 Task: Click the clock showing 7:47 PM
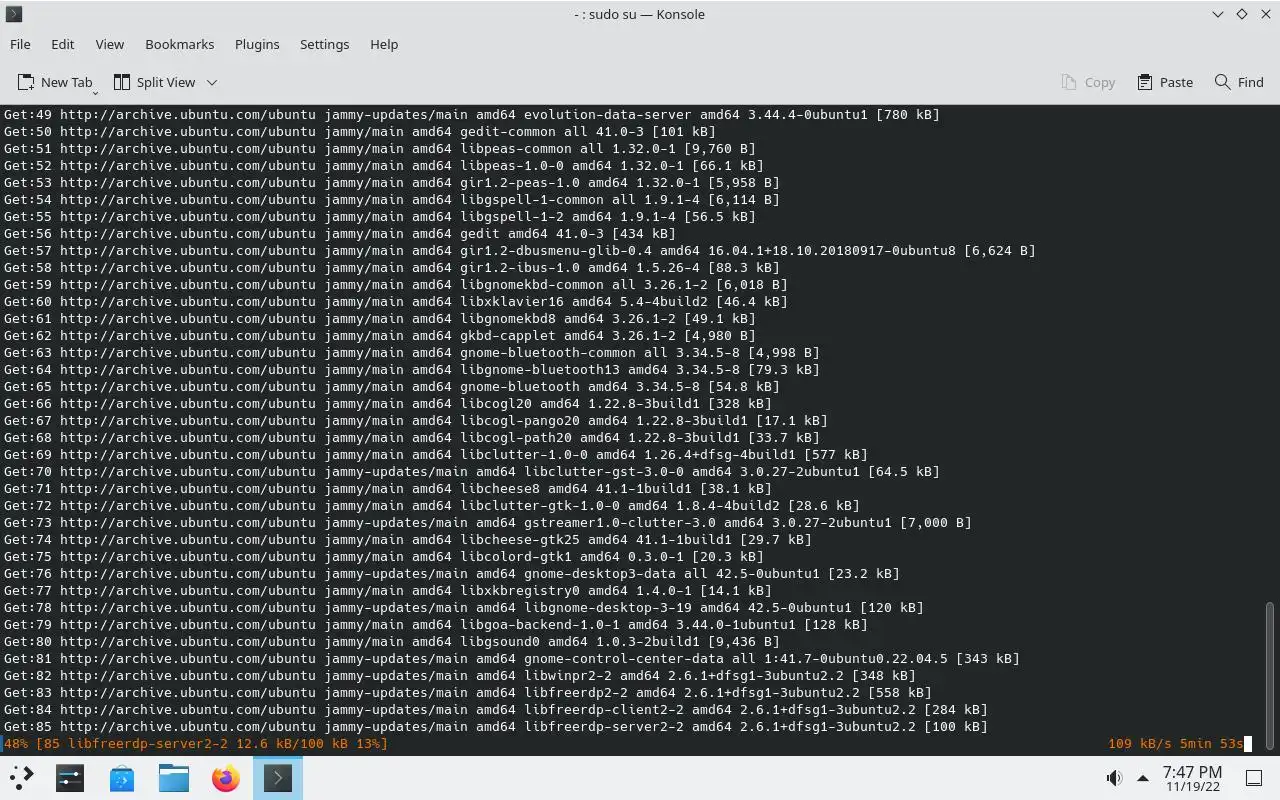point(1192,778)
